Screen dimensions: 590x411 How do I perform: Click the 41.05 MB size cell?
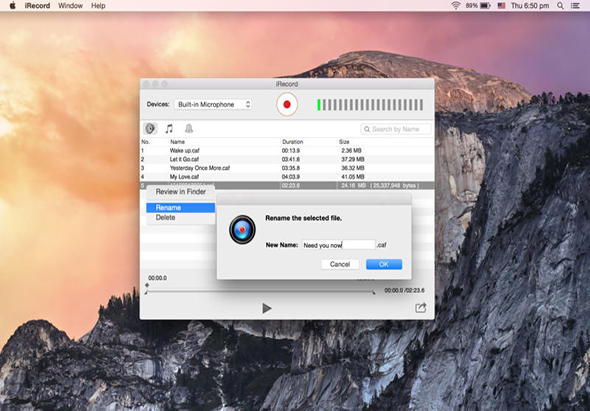(353, 177)
